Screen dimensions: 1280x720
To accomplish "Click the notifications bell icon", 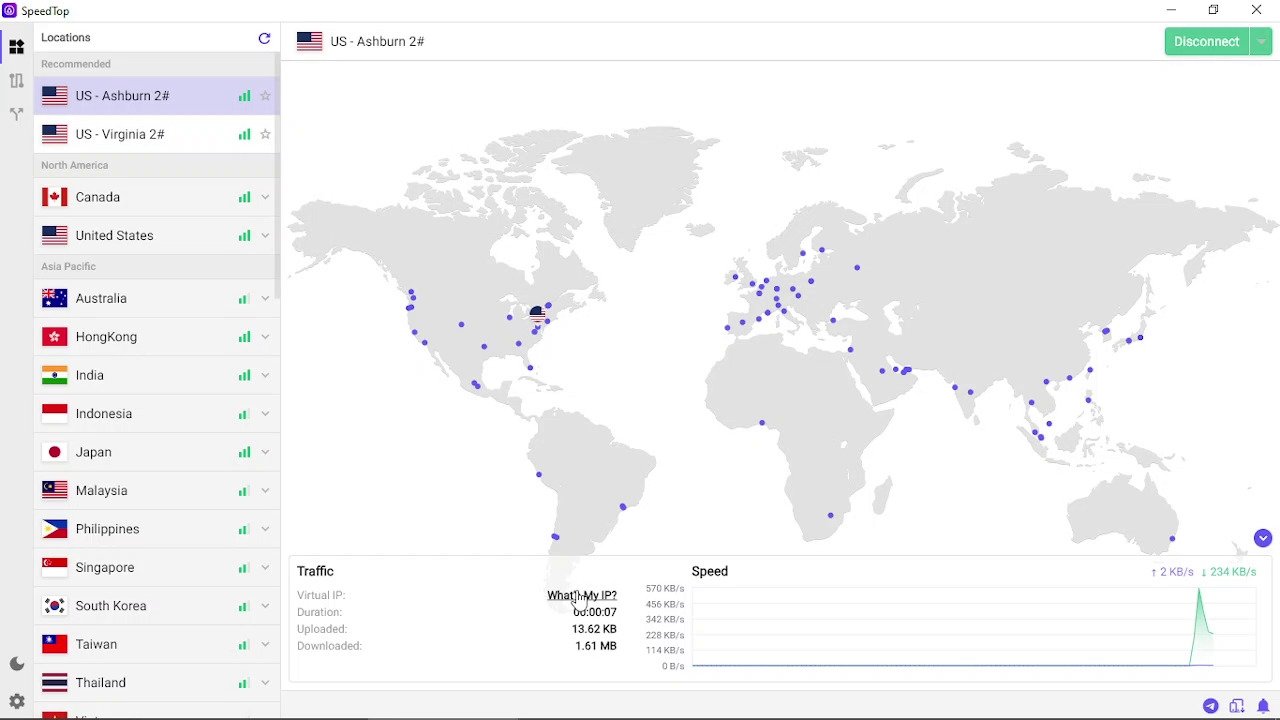I will [1263, 706].
